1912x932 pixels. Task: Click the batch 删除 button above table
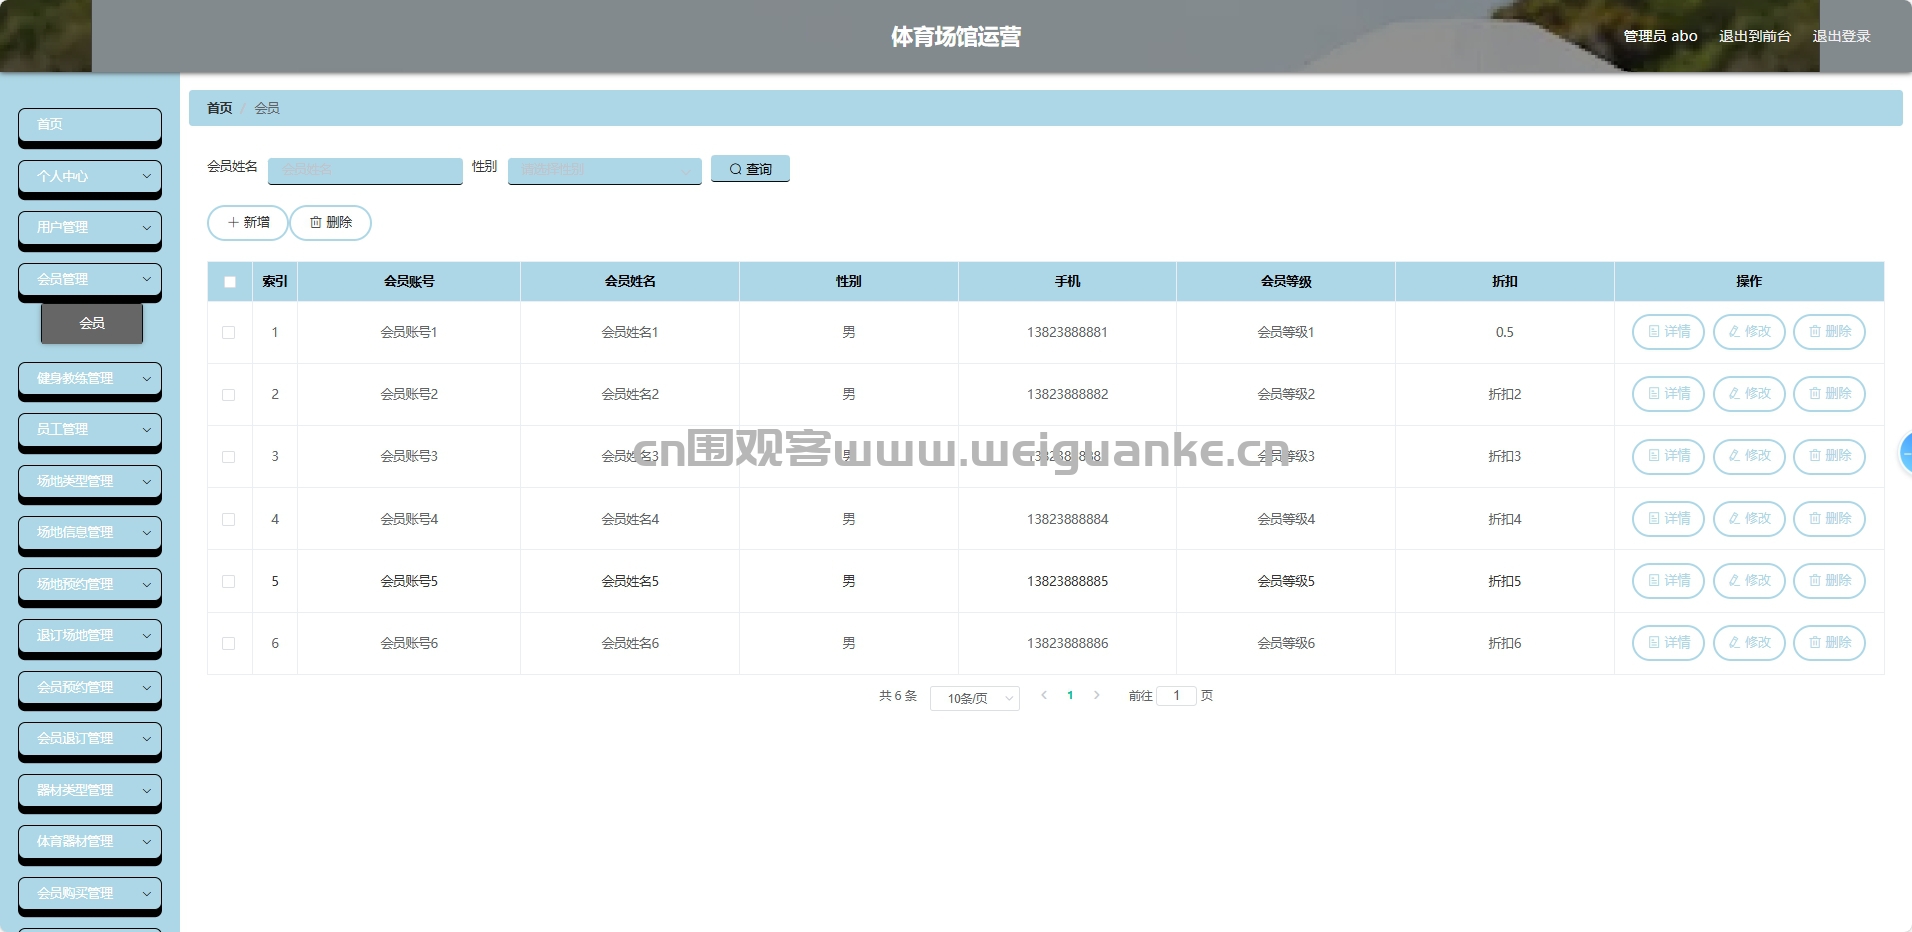(331, 223)
